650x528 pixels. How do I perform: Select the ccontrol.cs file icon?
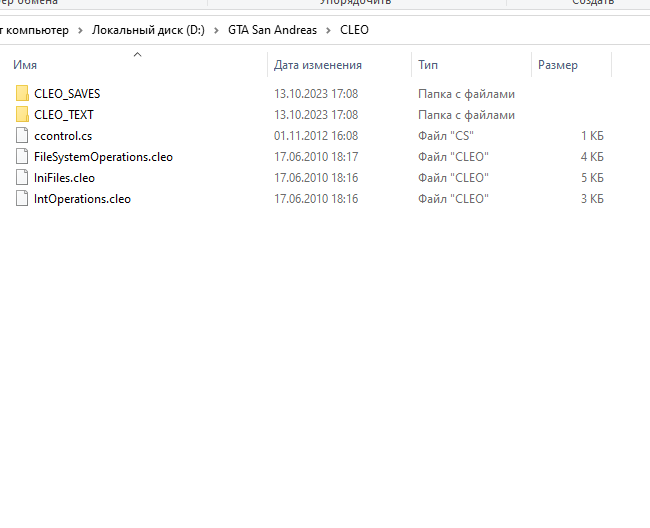click(x=23, y=136)
